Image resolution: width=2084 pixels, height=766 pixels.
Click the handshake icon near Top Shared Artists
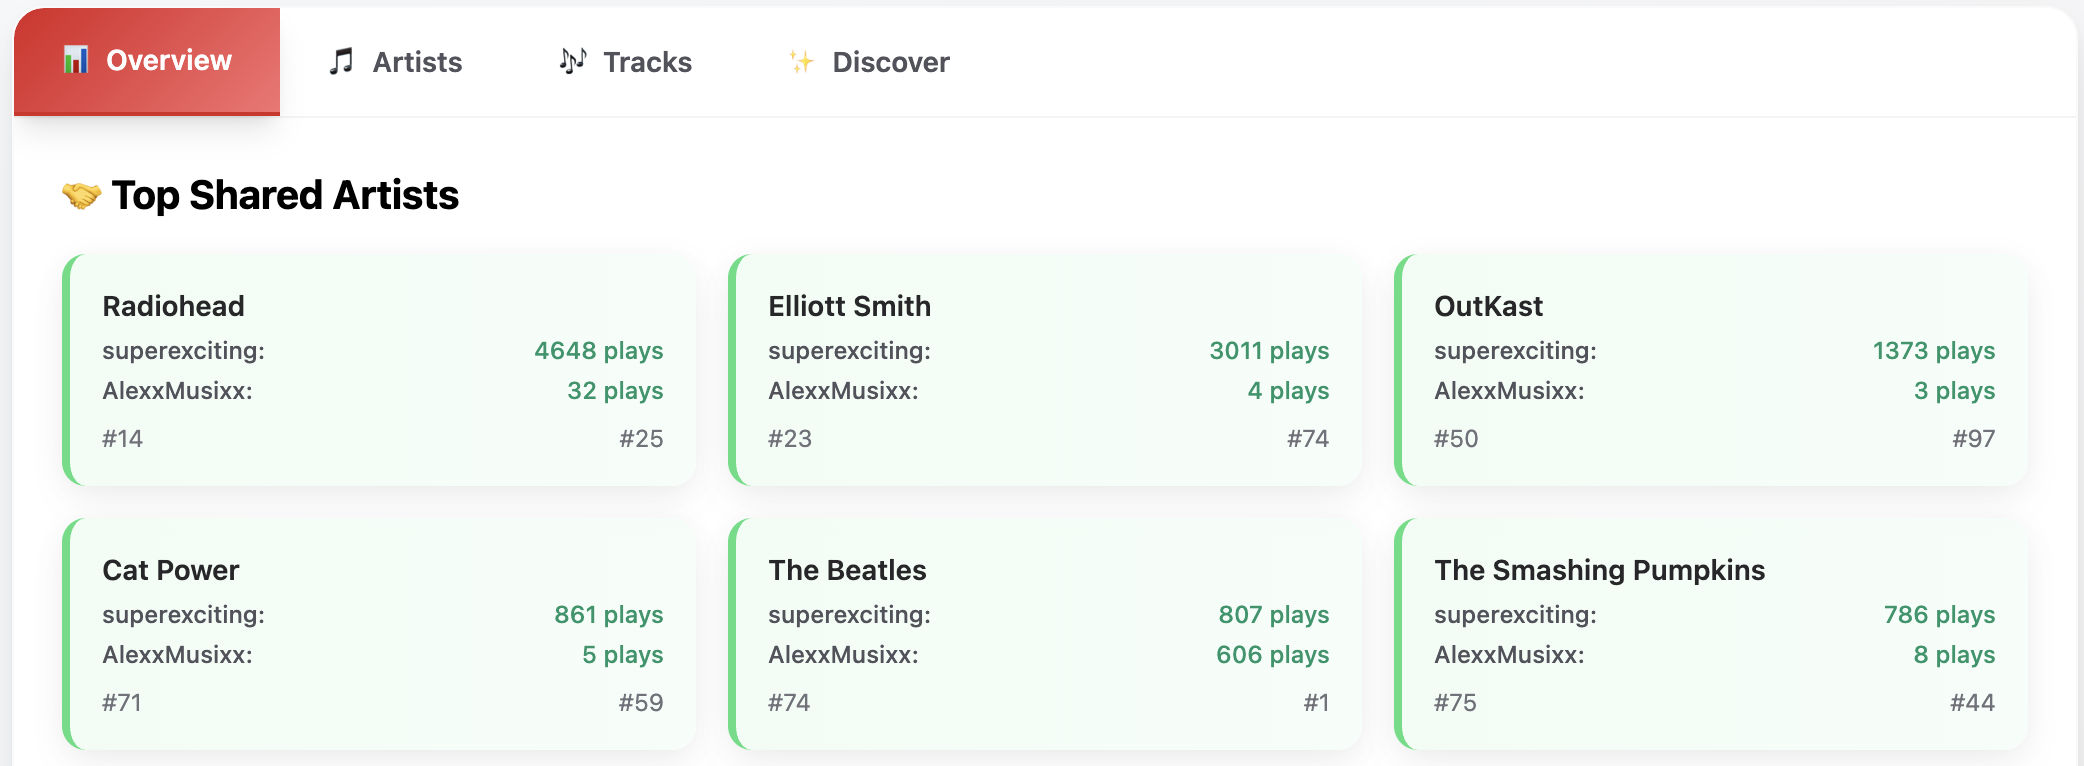point(82,195)
